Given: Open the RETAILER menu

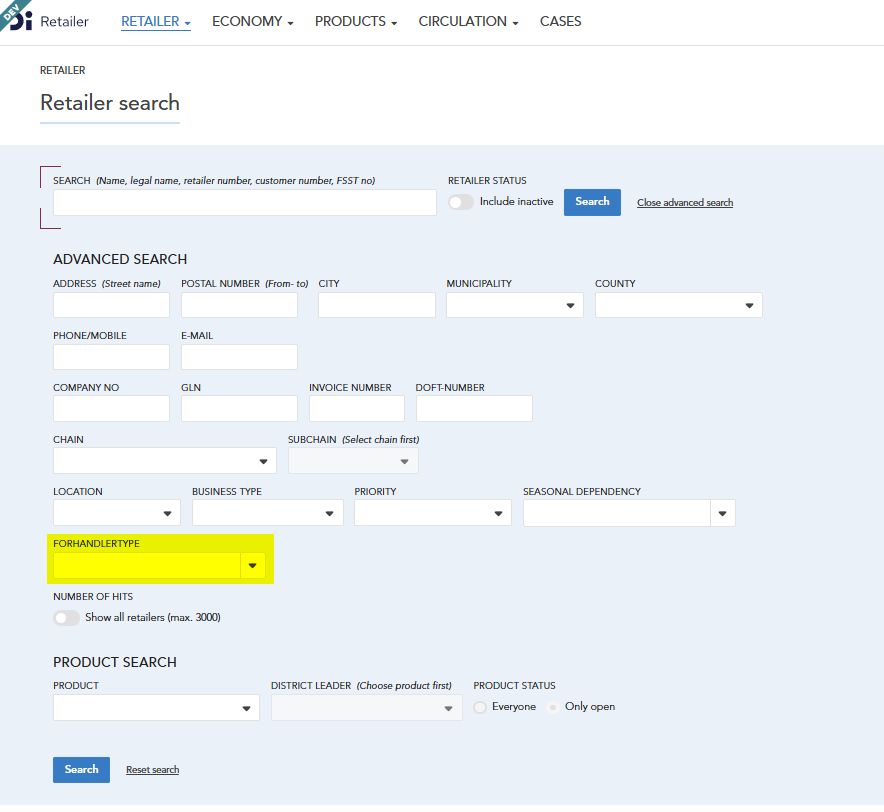Looking at the screenshot, I should pos(156,21).
